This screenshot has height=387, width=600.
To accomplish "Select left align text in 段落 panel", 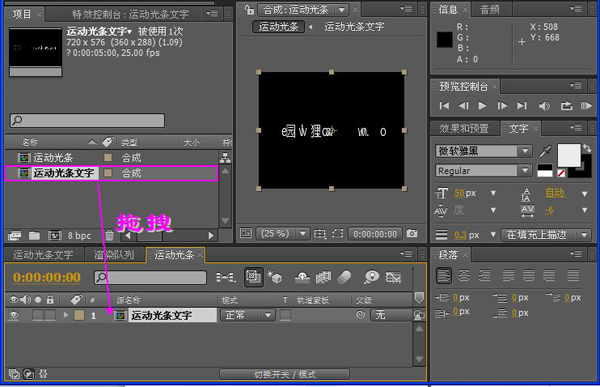I will tap(444, 276).
